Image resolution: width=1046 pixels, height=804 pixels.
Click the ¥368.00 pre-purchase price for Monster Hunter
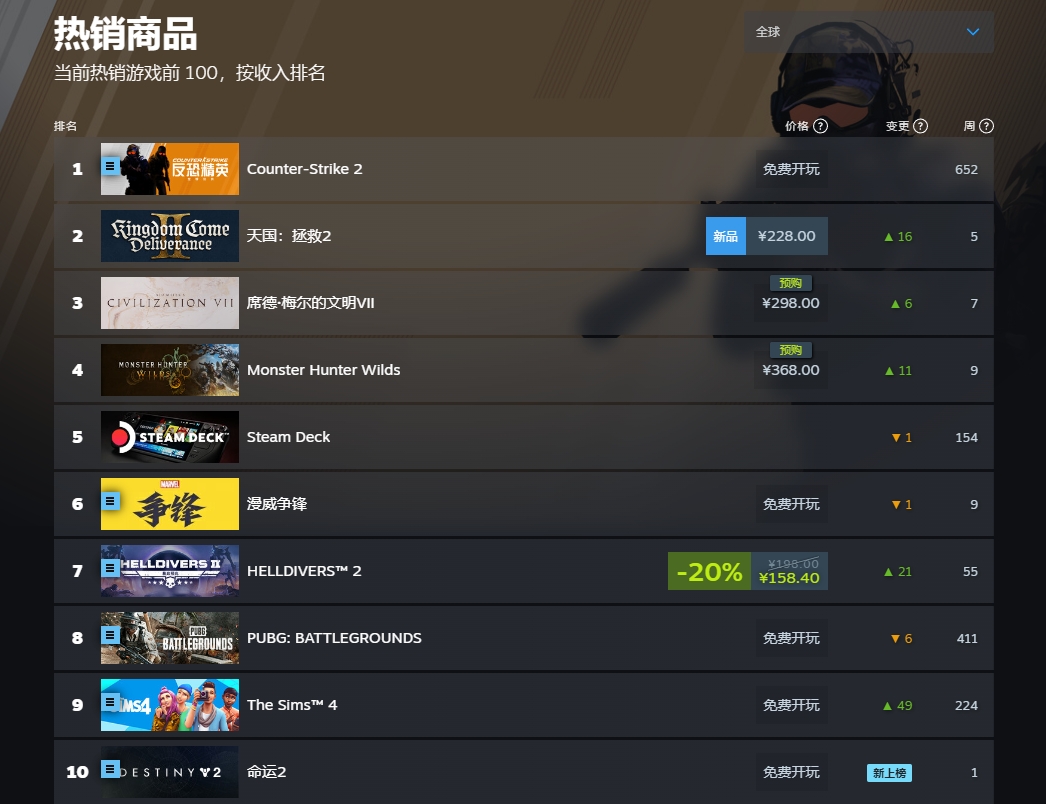(x=790, y=370)
